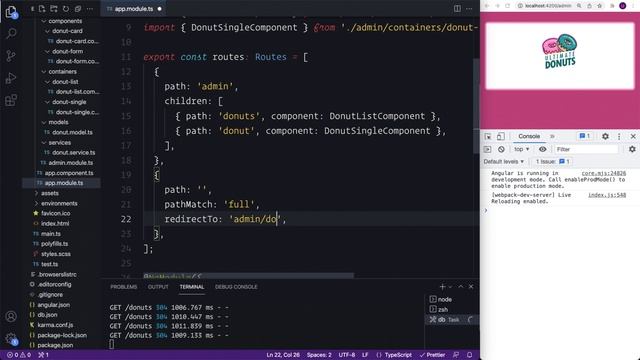640x360 pixels.
Task: Show the console sidebar in DevTools
Action: point(487,149)
